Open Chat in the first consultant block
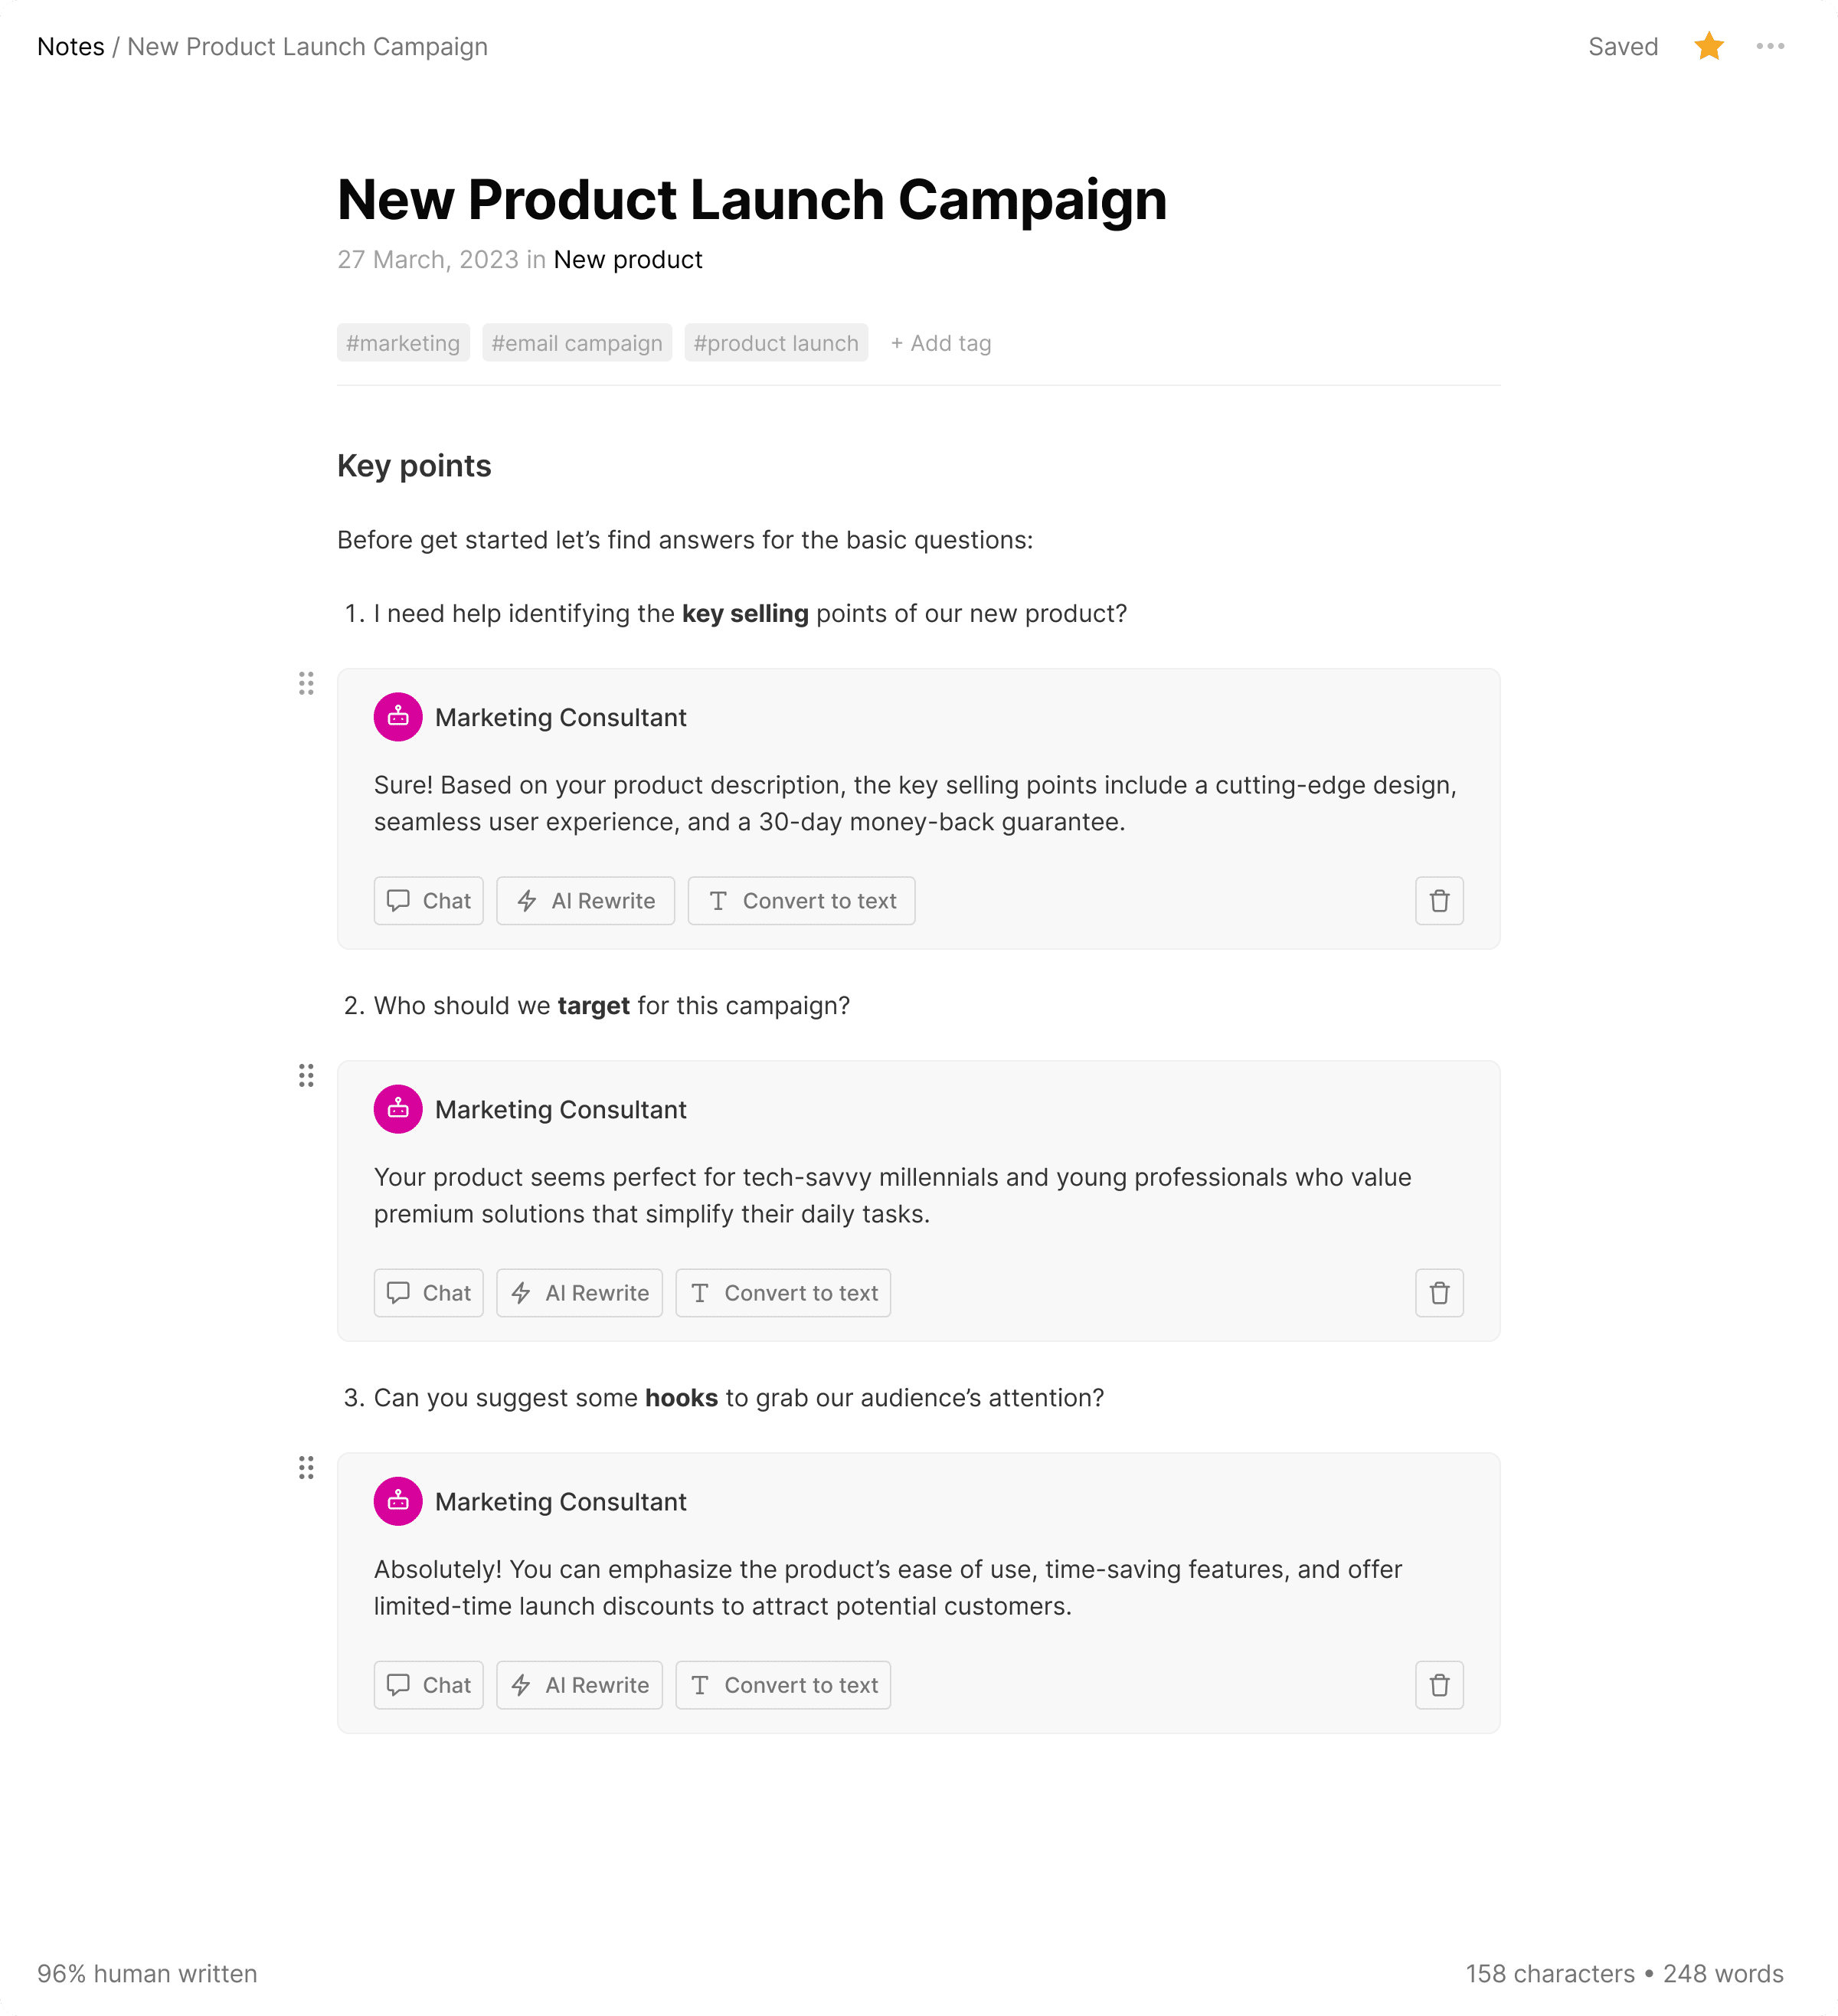The image size is (1838, 2016). pos(428,901)
